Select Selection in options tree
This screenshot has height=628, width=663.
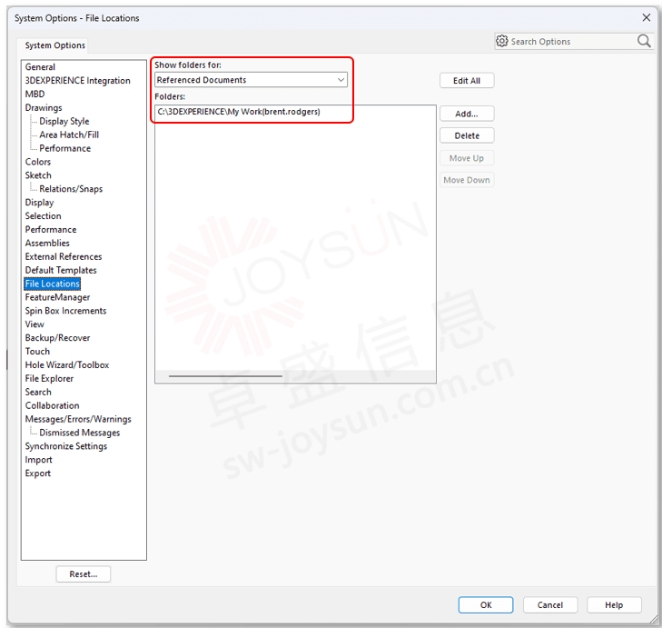click(43, 216)
